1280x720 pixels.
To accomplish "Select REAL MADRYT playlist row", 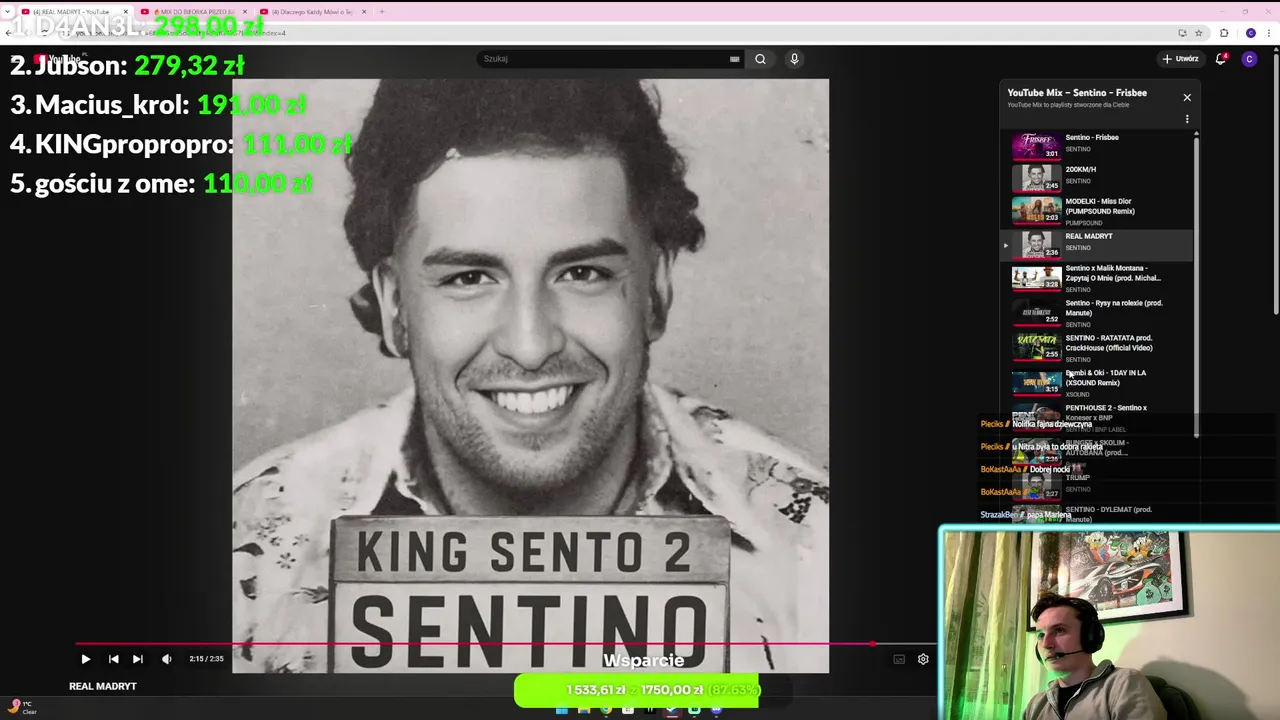I will (x=1097, y=244).
